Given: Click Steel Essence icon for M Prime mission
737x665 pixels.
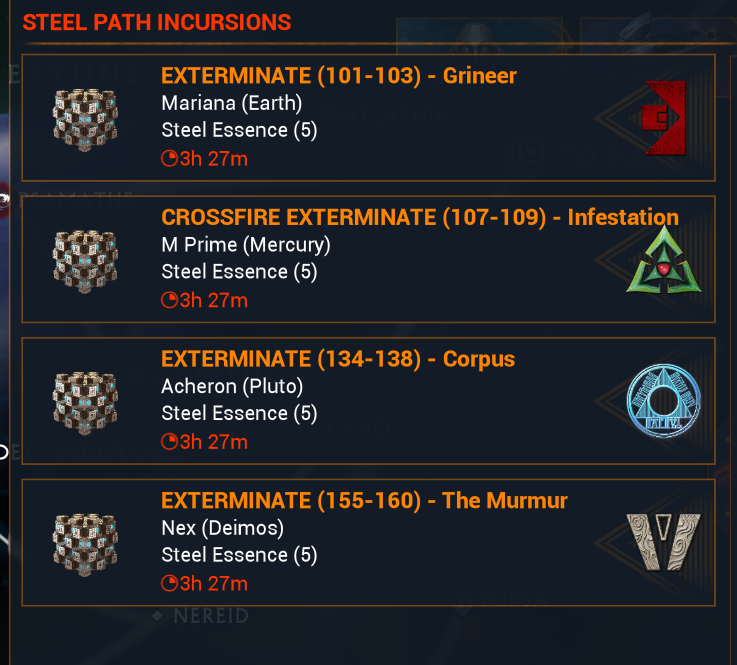Looking at the screenshot, I should coord(85,261).
